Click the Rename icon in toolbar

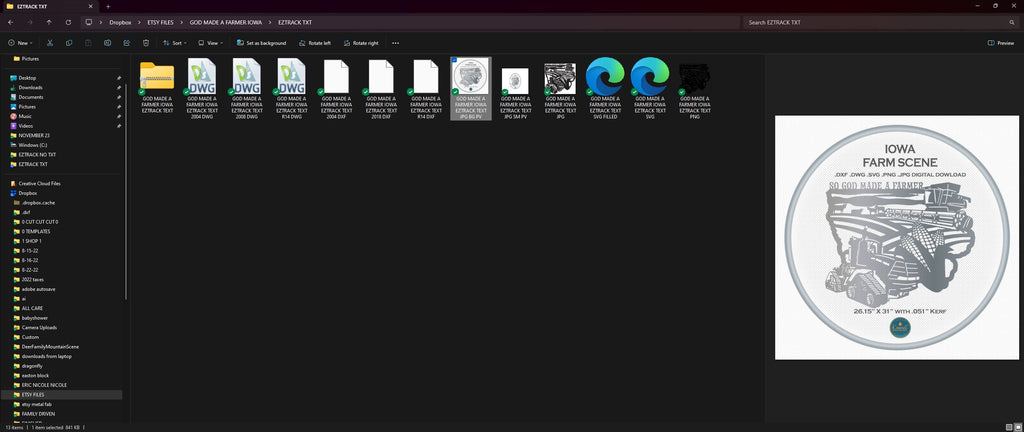(x=107, y=43)
